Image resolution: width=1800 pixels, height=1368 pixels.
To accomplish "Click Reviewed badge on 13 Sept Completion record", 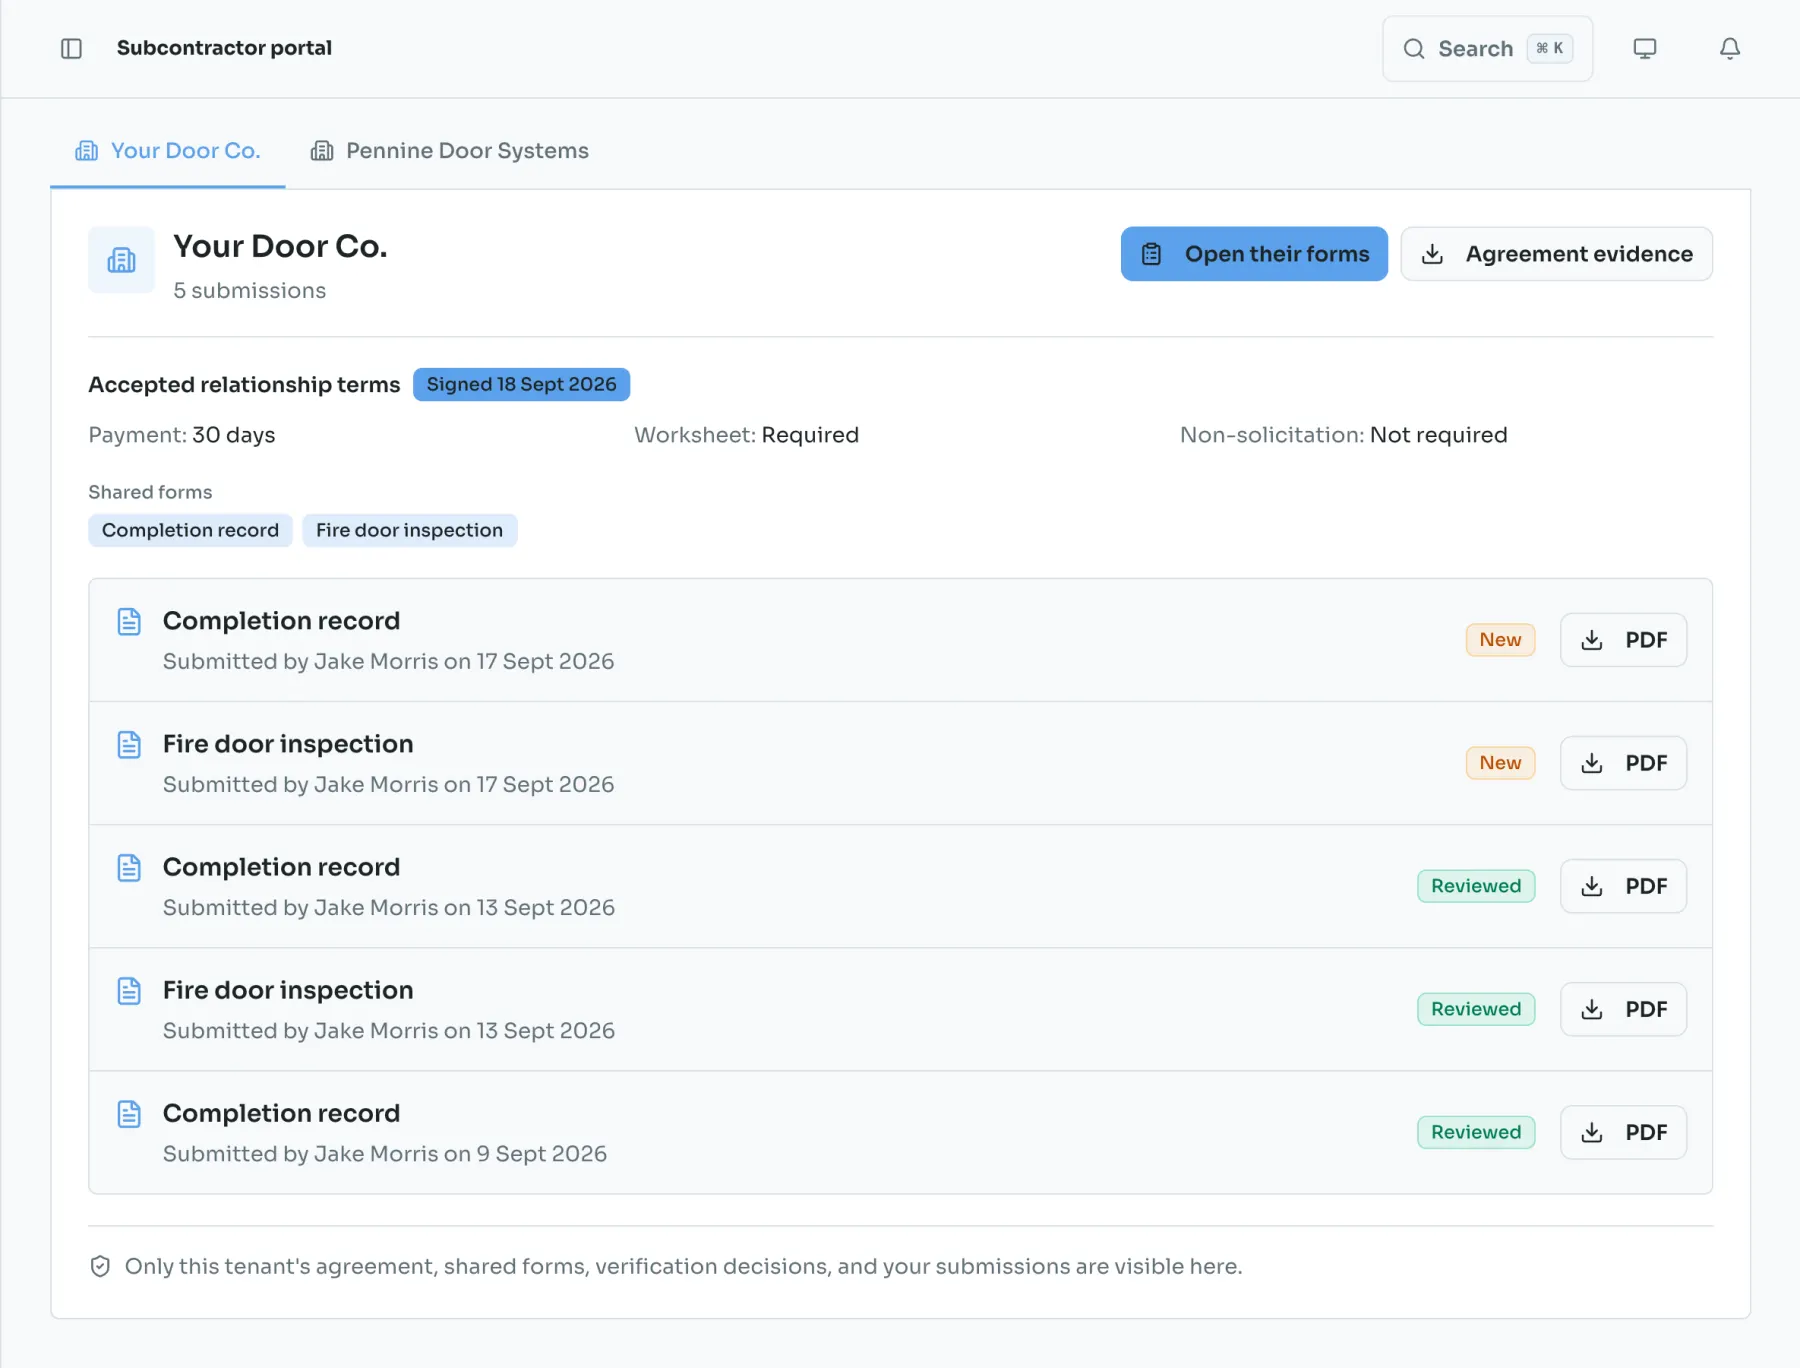I will 1476,886.
